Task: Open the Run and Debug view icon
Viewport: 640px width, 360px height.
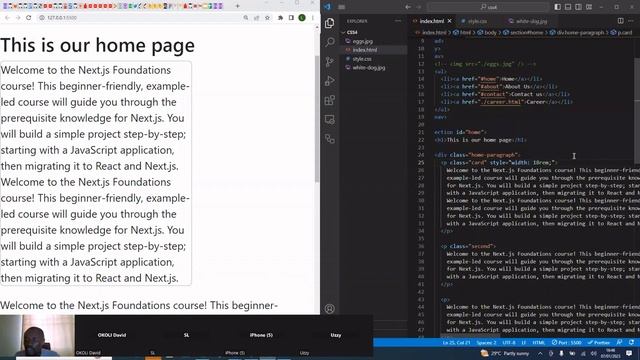Action: (330, 81)
